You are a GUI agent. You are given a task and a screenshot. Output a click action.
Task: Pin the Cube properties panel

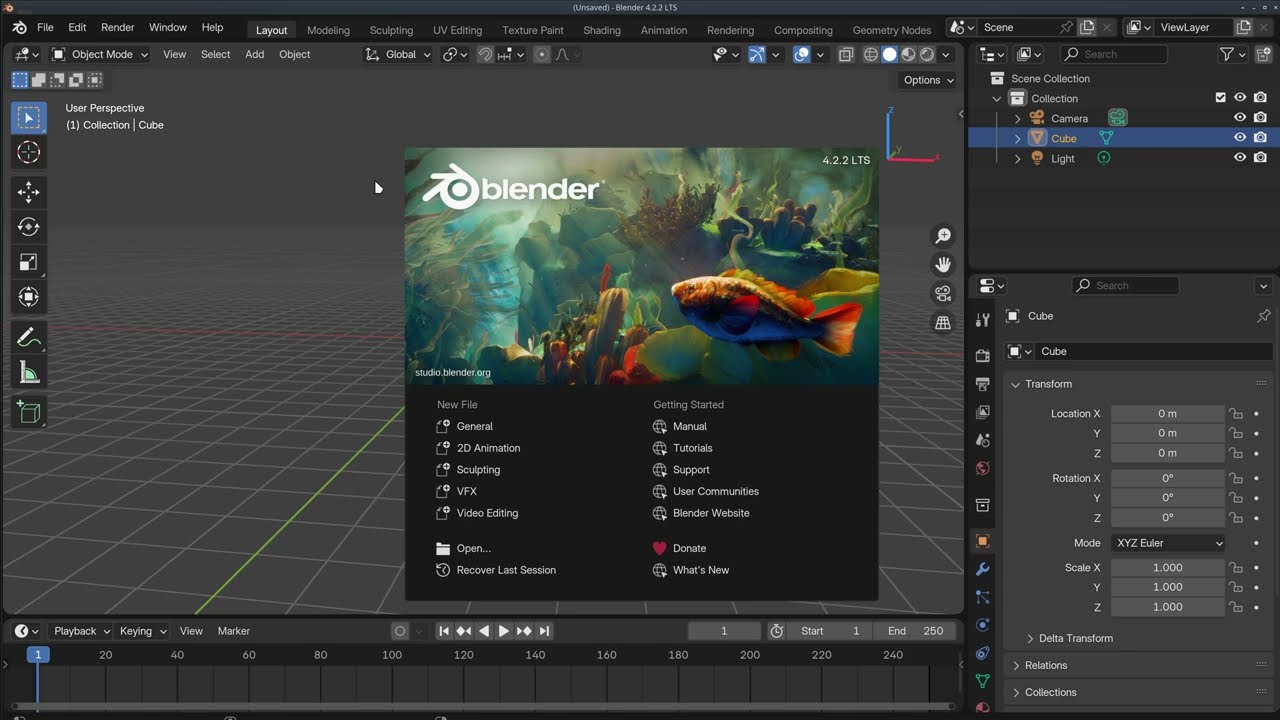coord(1263,316)
